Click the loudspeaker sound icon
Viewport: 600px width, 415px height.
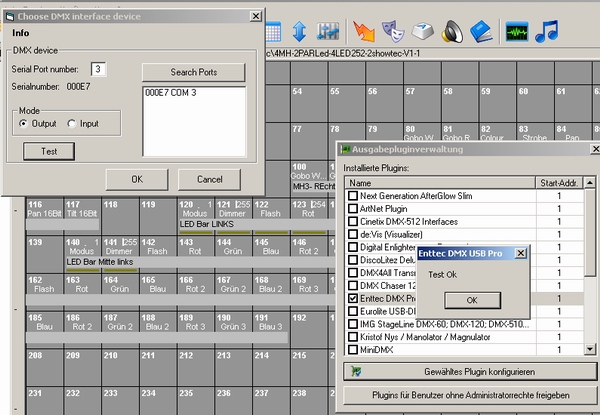tap(452, 31)
